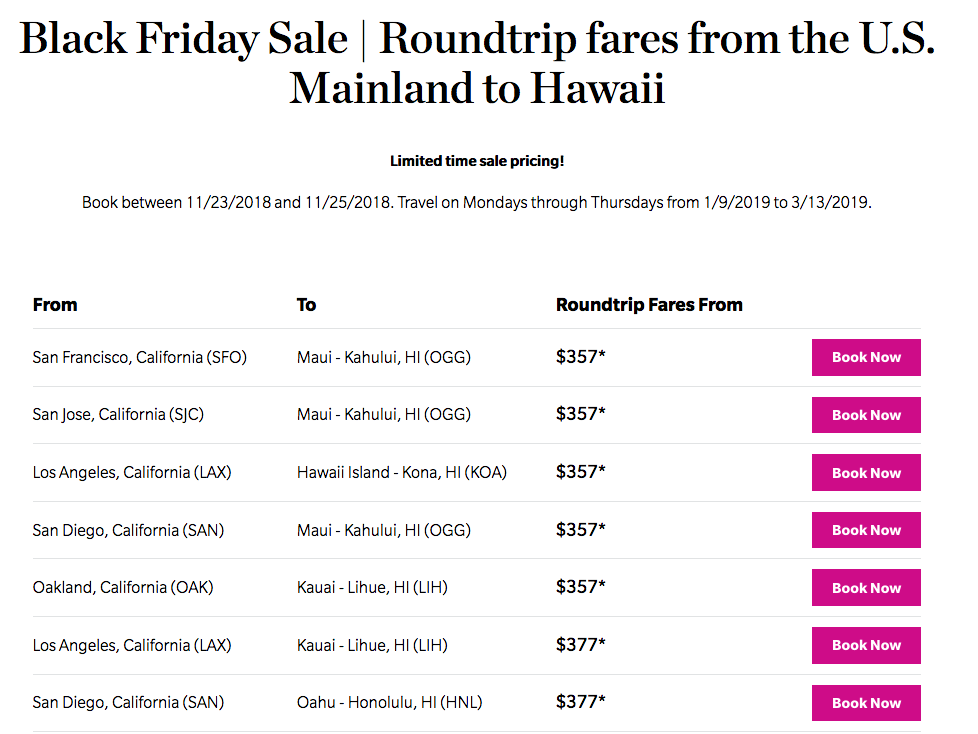Image resolution: width=978 pixels, height=734 pixels.
Task: Book the San Diego to Maui fare
Action: (x=865, y=530)
